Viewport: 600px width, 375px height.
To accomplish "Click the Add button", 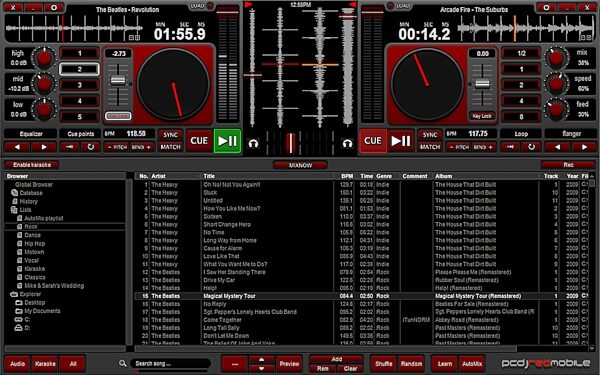I will 336,359.
